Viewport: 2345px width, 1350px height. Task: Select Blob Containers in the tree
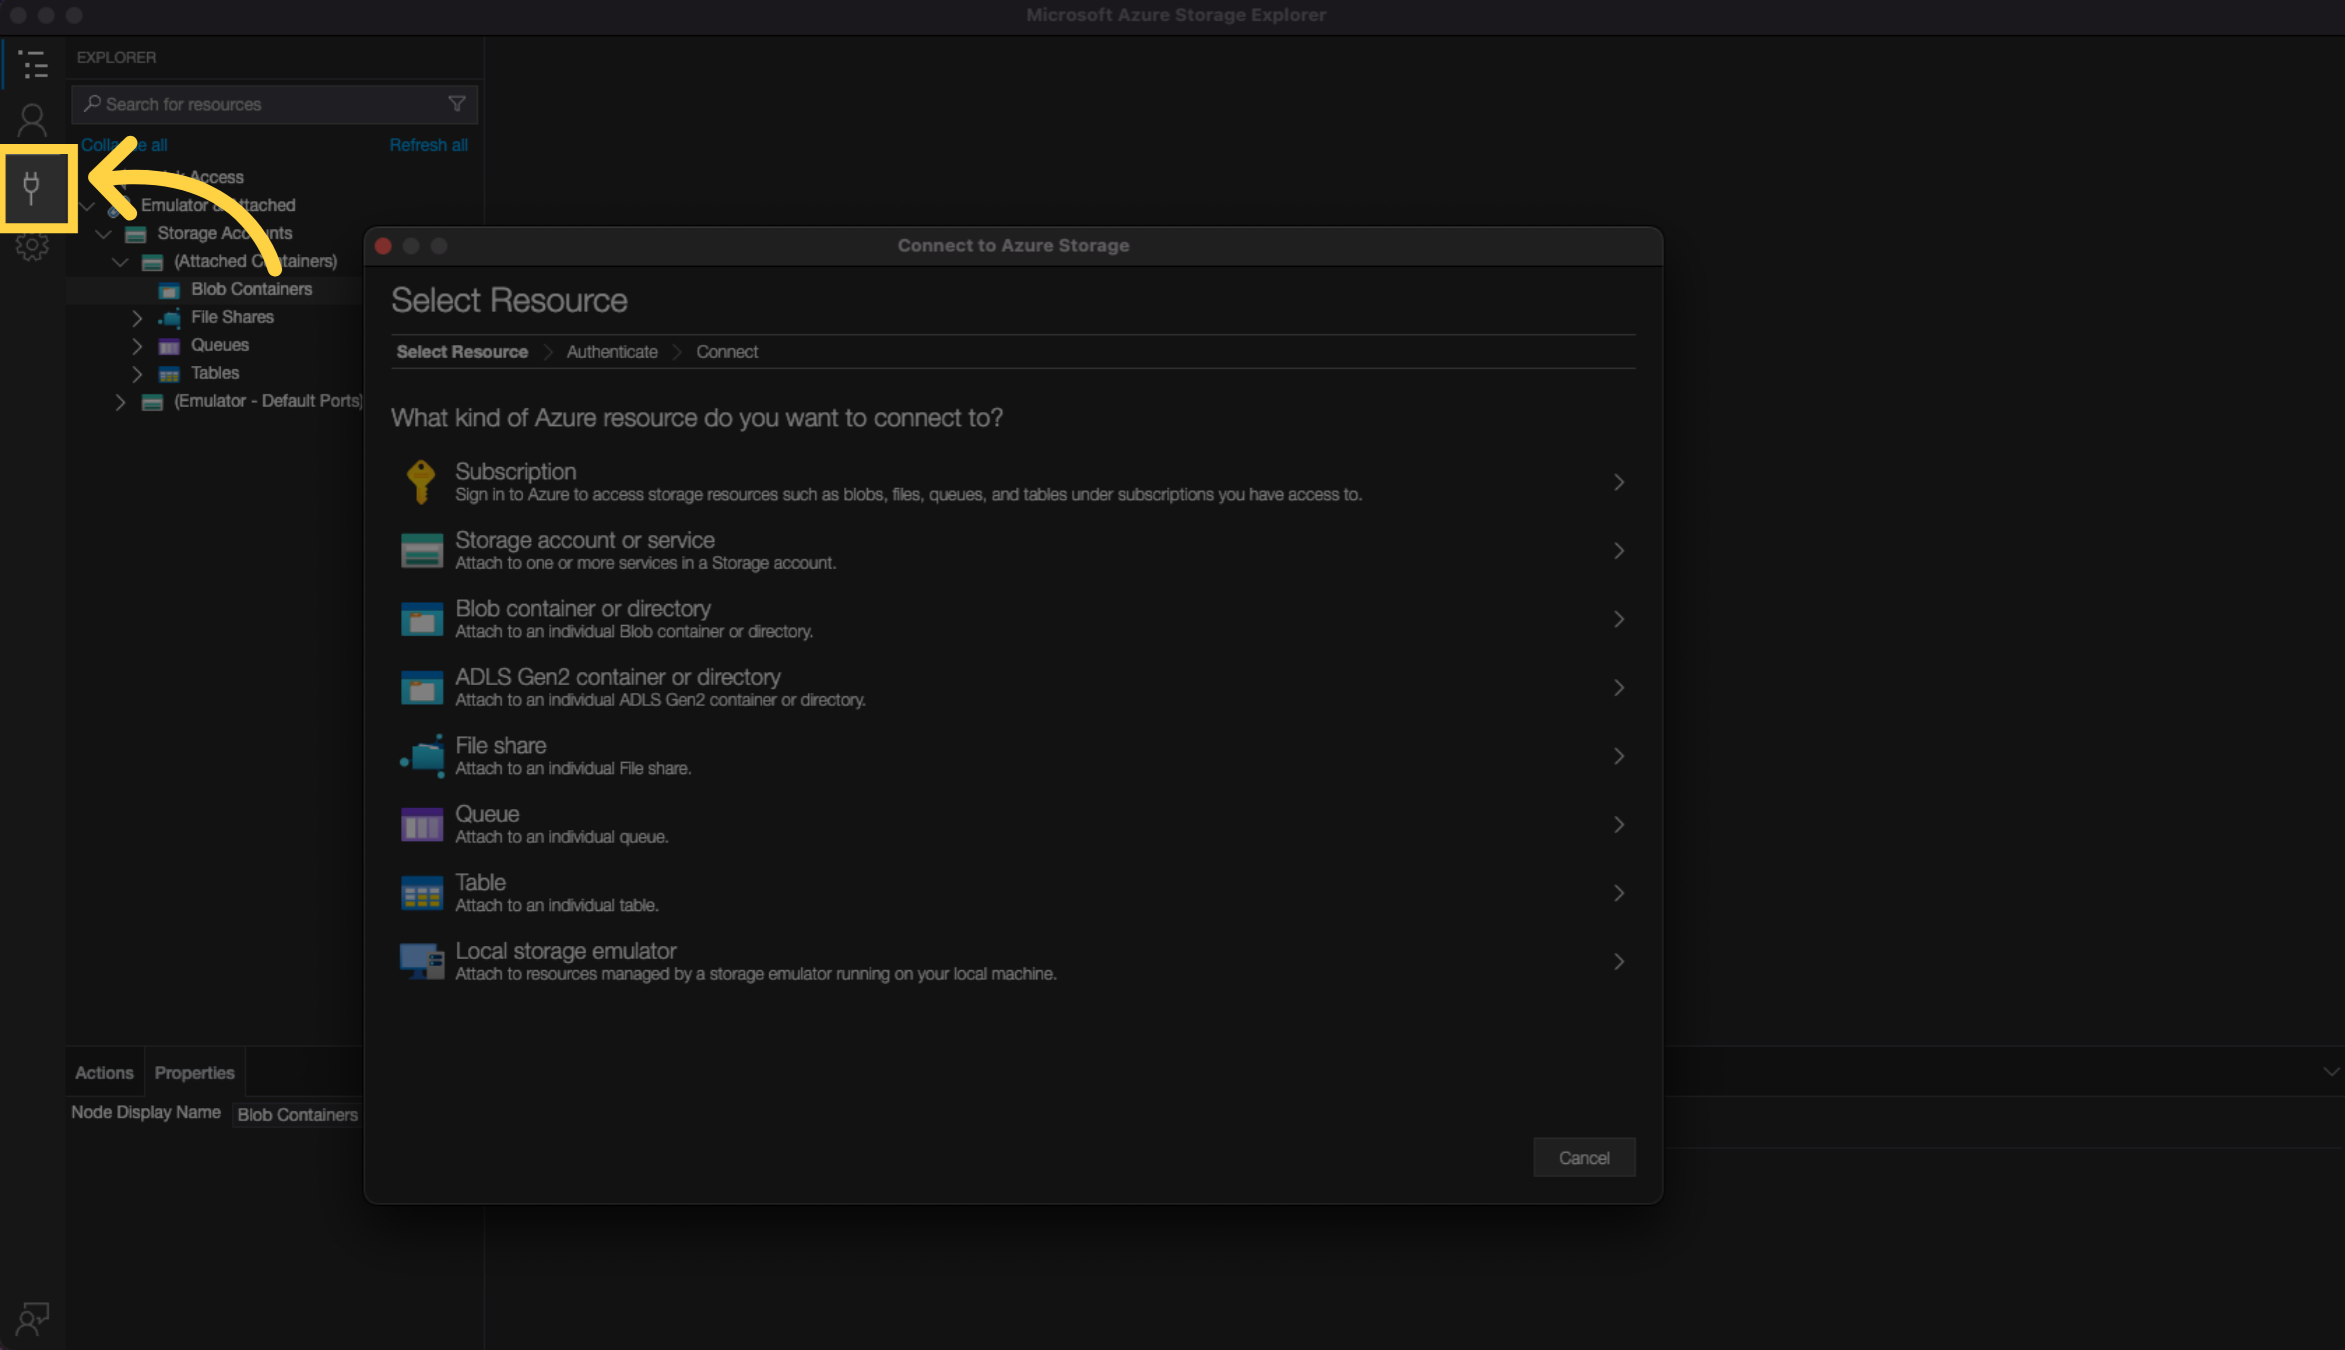tap(251, 290)
